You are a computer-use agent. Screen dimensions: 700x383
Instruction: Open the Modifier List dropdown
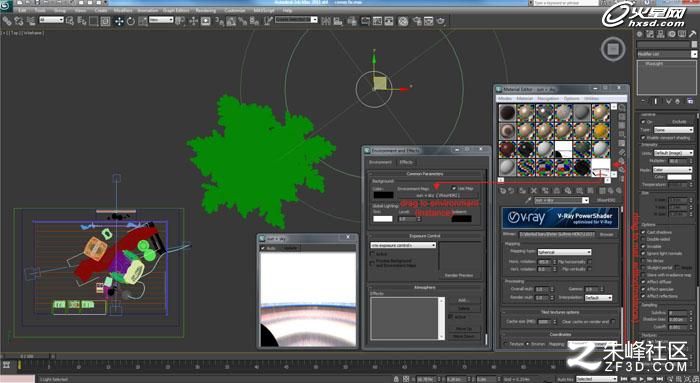[x=667, y=54]
